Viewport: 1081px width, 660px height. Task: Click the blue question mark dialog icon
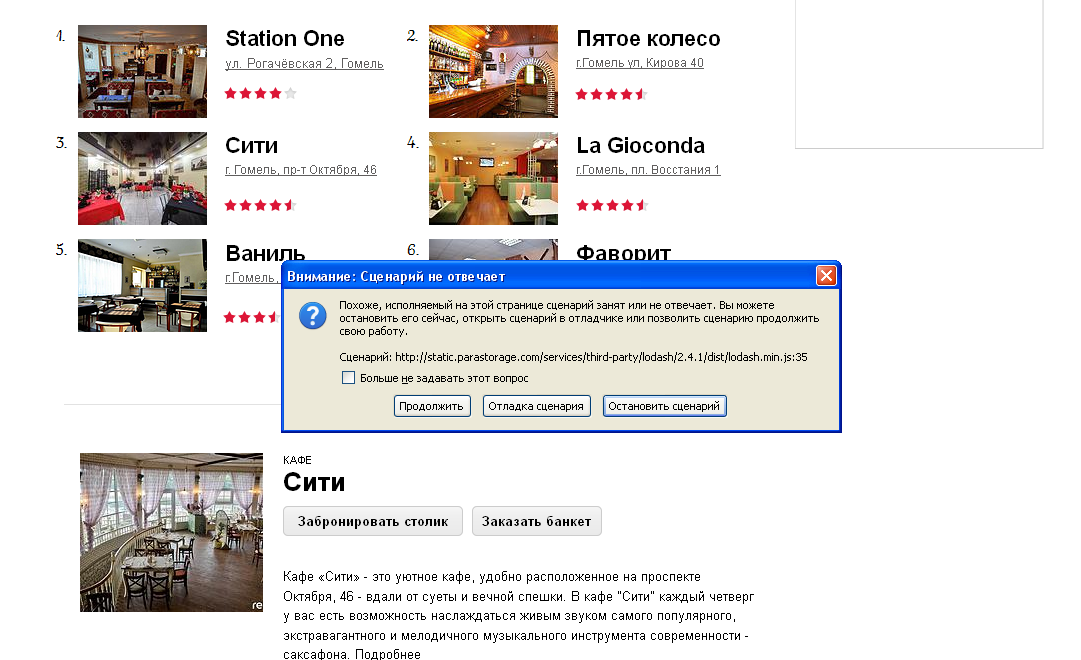pyautogui.click(x=312, y=316)
